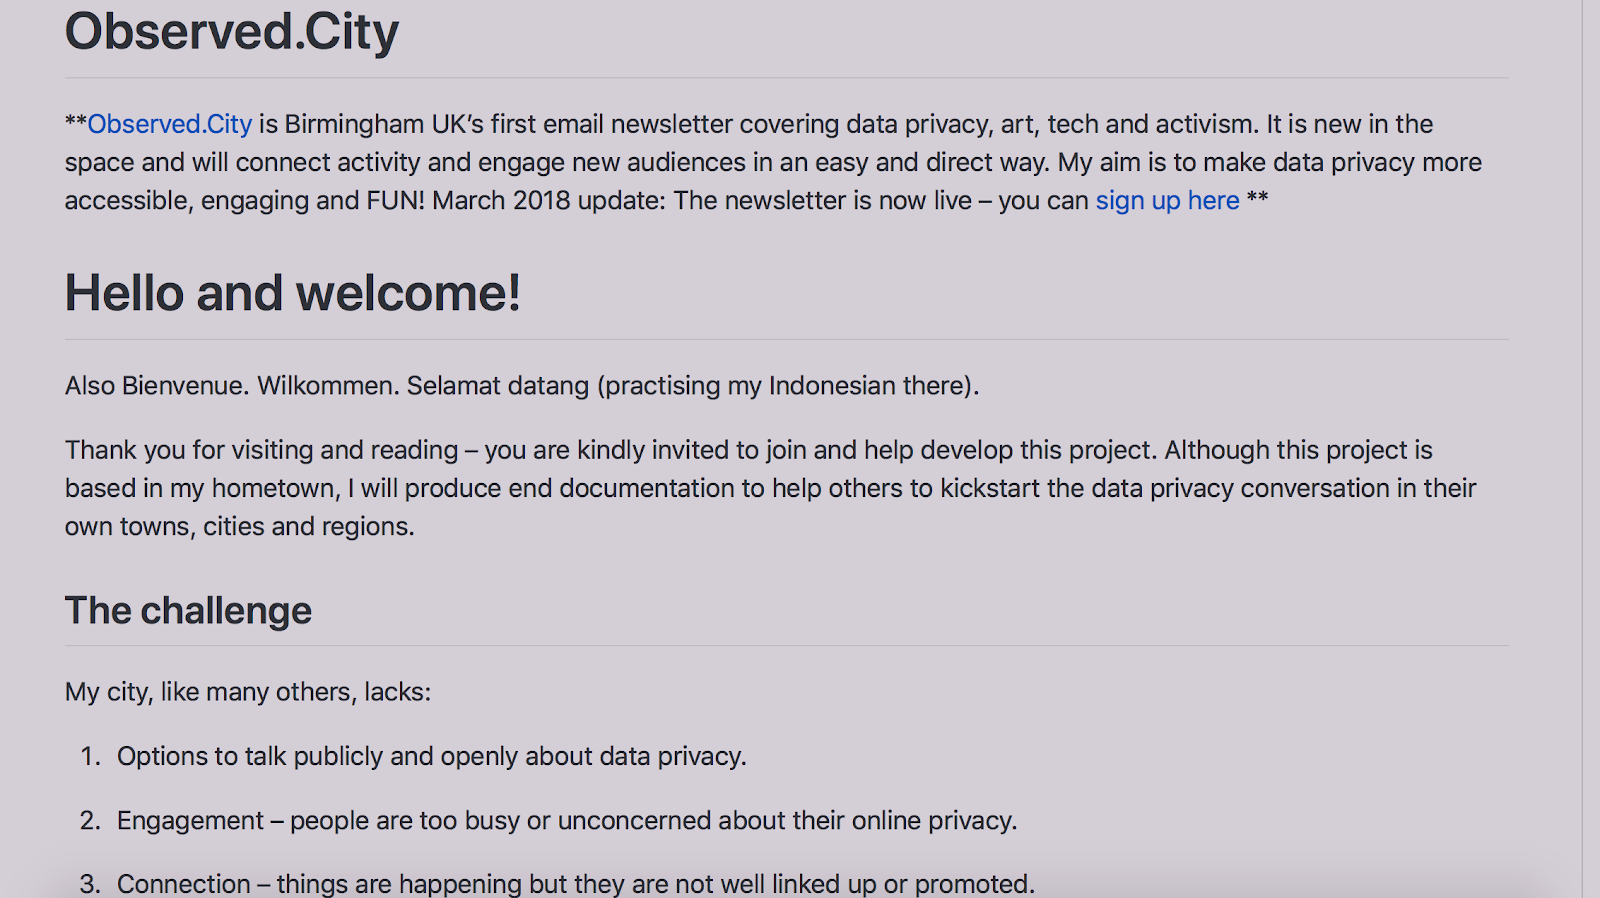
Task: Click list item two starting with 'Engagement'
Action: (x=566, y=820)
